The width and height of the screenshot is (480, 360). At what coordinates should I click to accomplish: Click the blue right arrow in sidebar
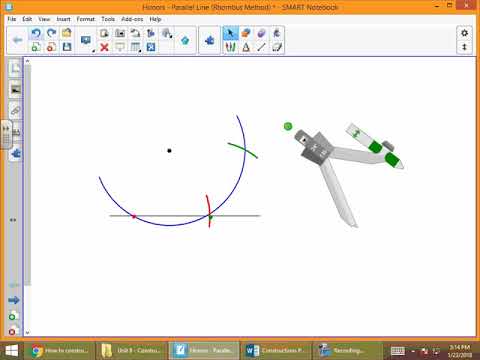pos(14,300)
